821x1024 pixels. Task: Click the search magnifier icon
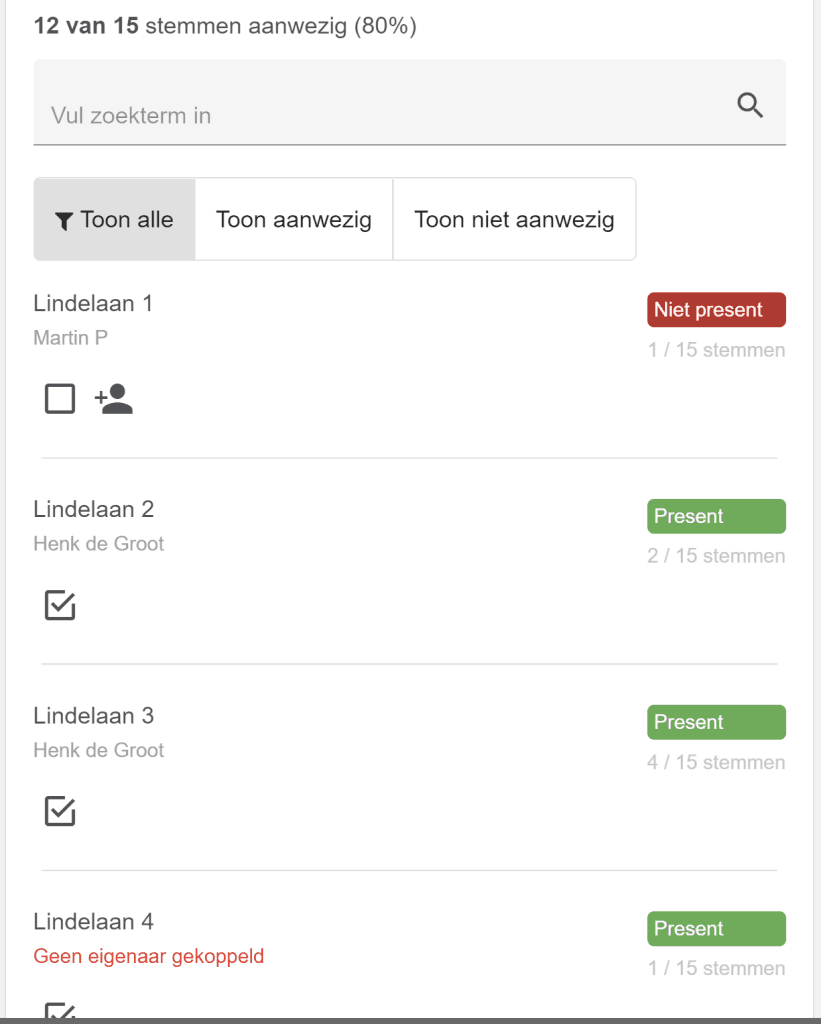click(x=750, y=105)
